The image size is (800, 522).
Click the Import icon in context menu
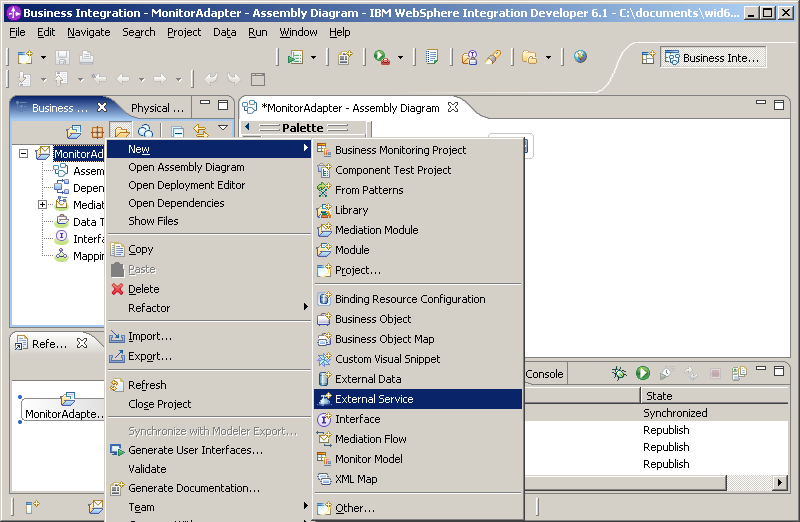117,336
